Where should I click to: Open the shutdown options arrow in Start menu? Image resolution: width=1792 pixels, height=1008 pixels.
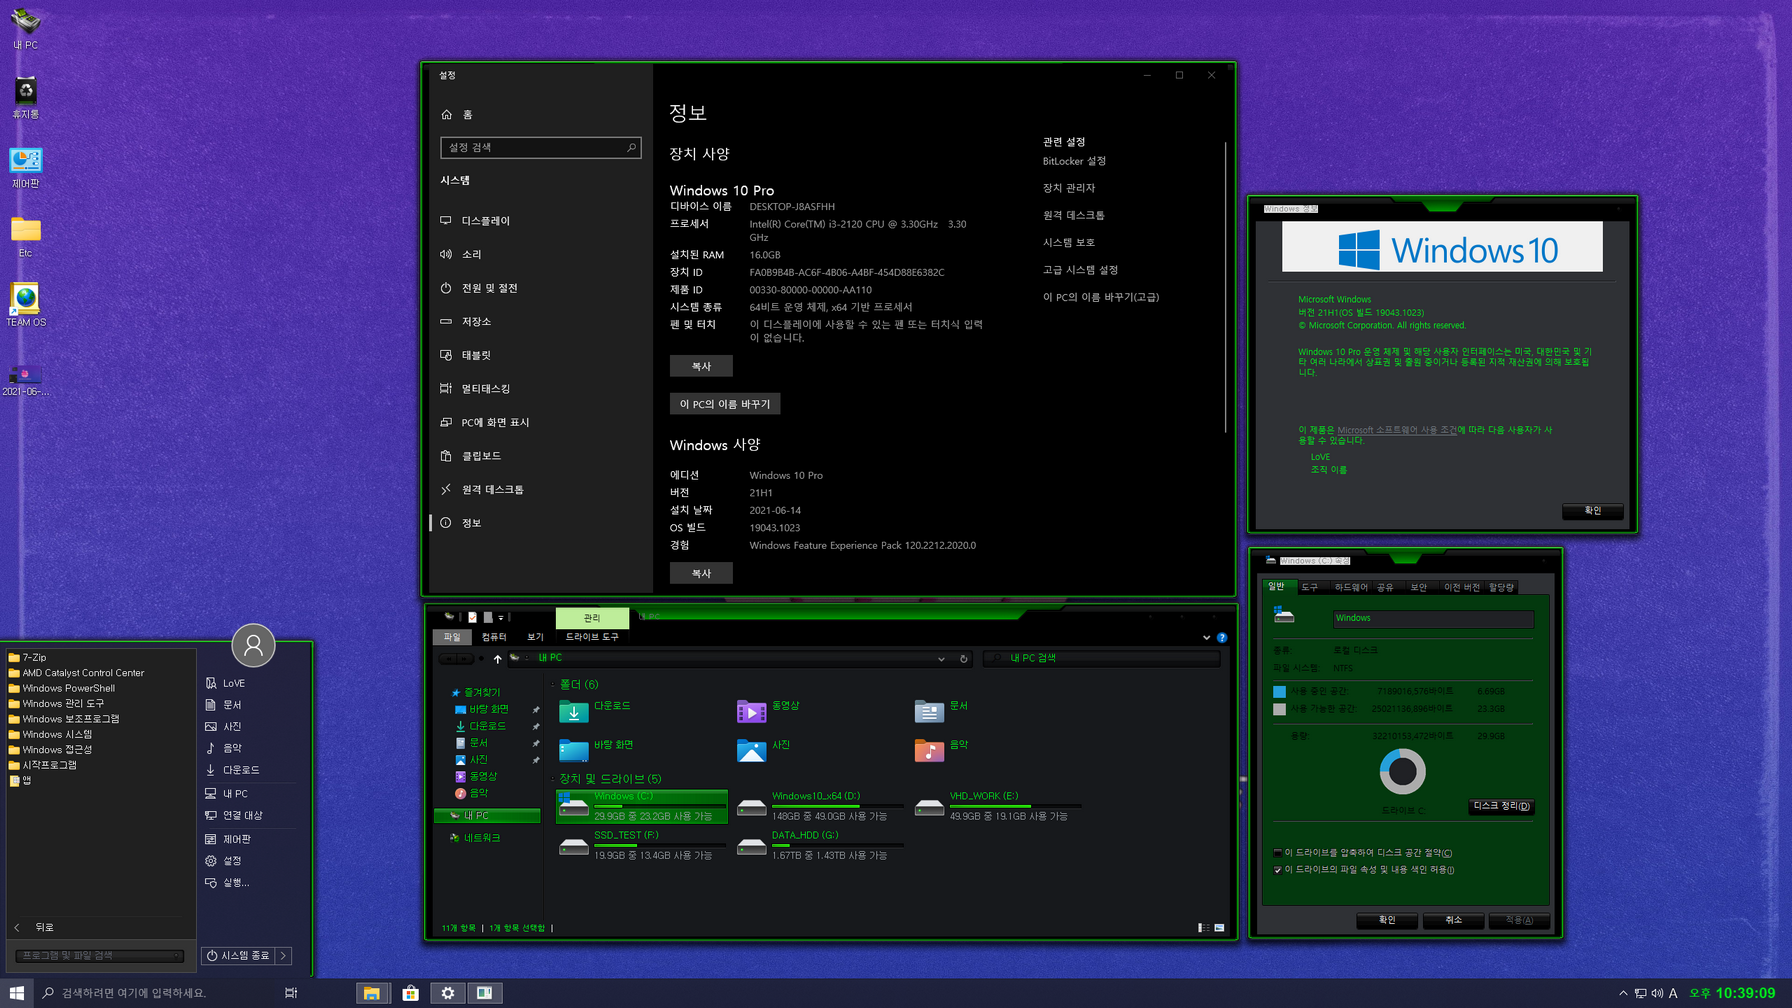pos(284,956)
